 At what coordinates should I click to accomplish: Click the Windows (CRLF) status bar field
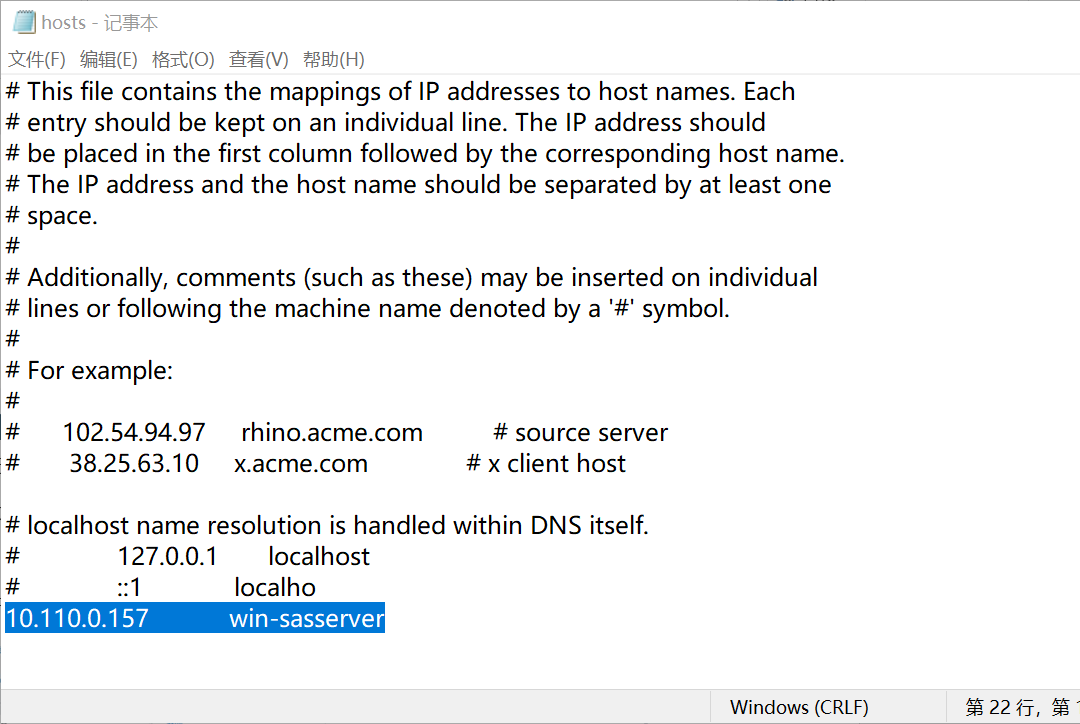pyautogui.click(x=799, y=707)
